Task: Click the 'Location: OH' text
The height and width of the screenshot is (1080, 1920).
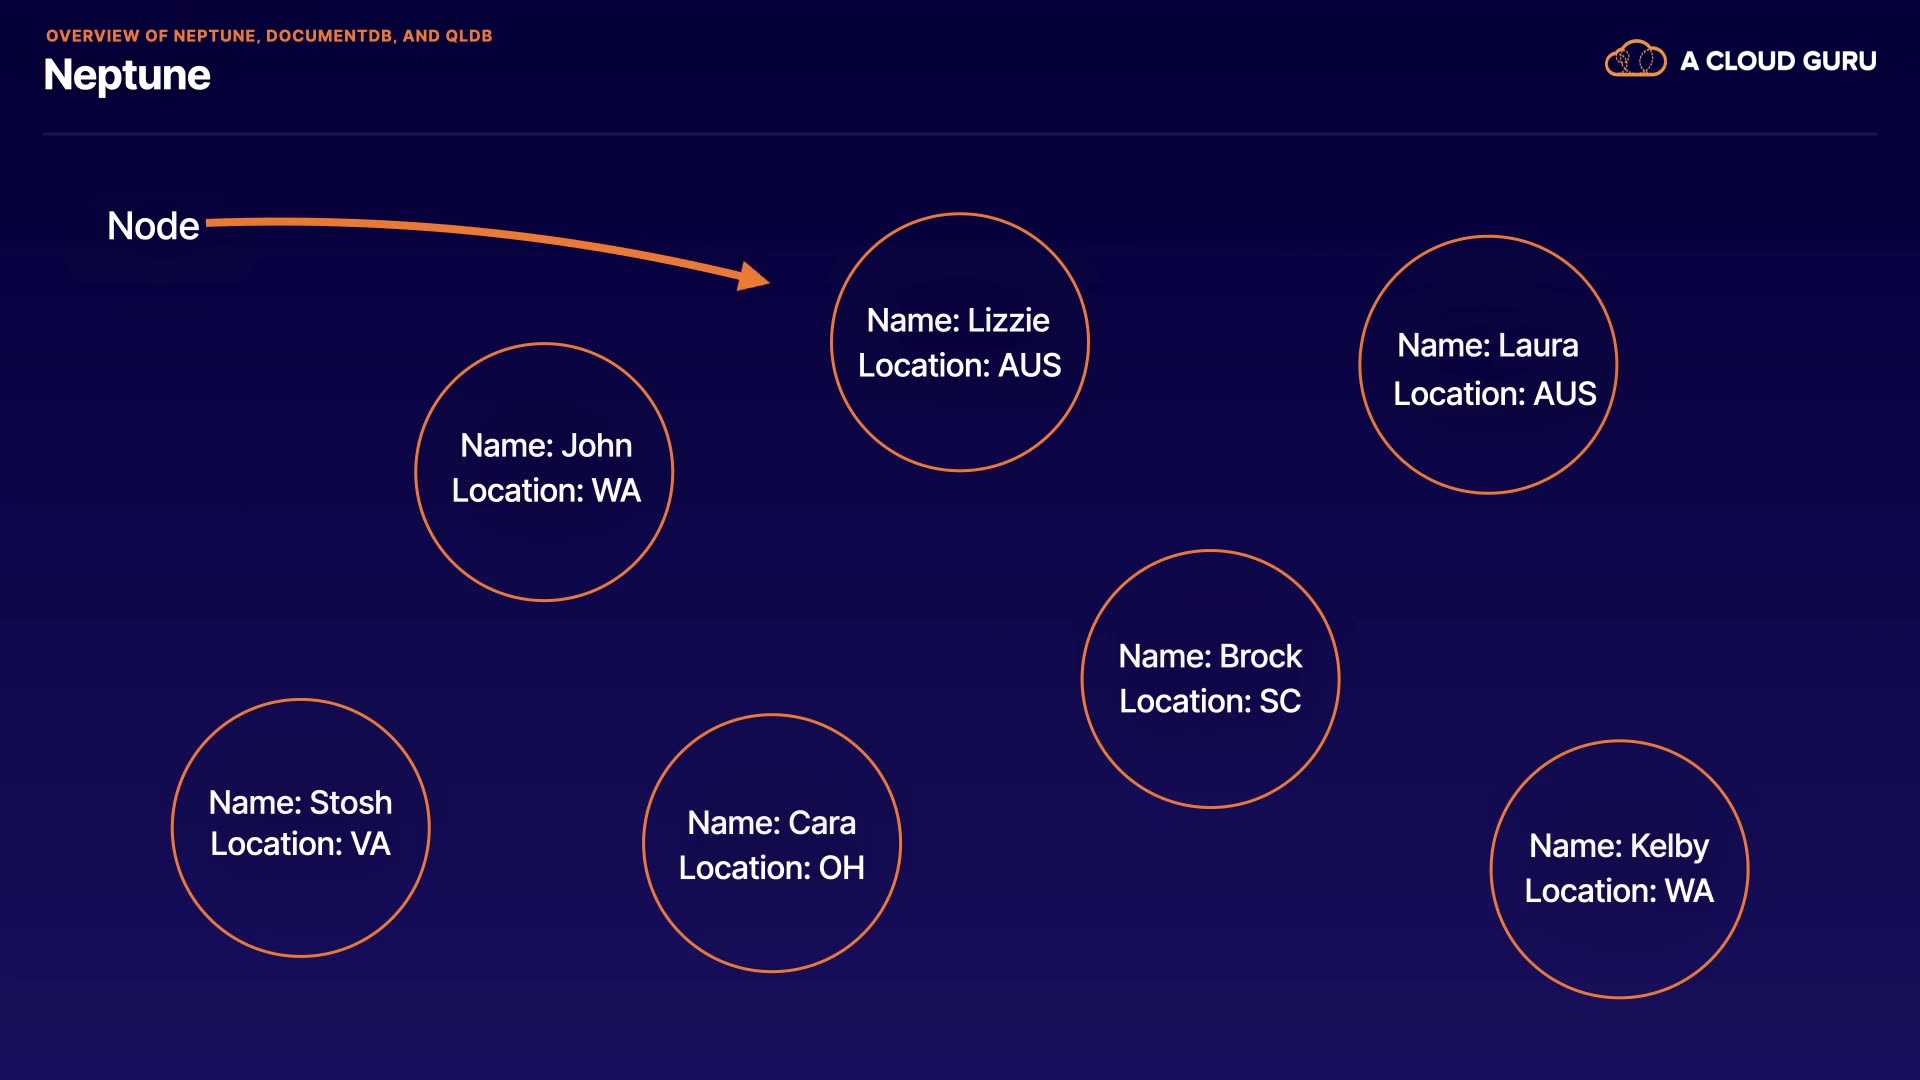Action: click(x=771, y=867)
